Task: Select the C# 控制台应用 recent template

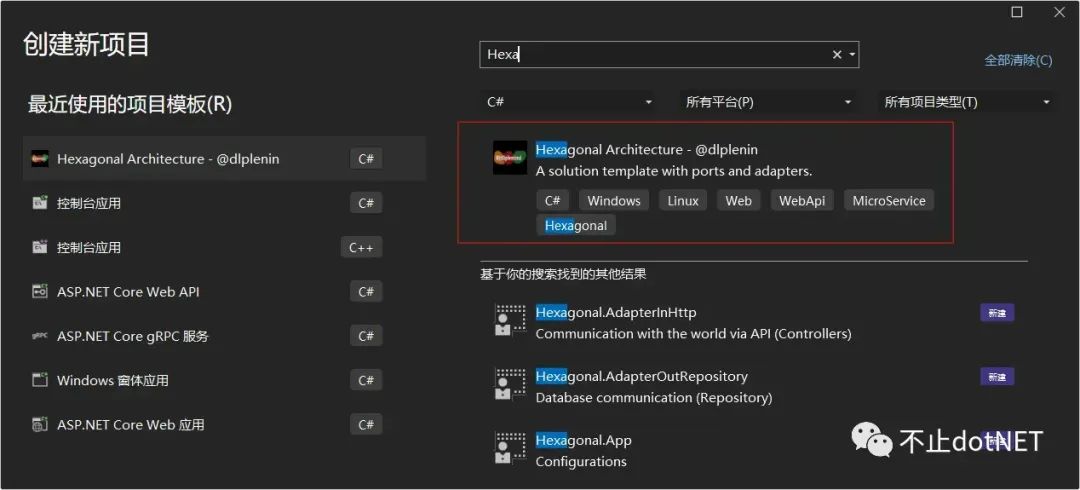Action: (225, 203)
